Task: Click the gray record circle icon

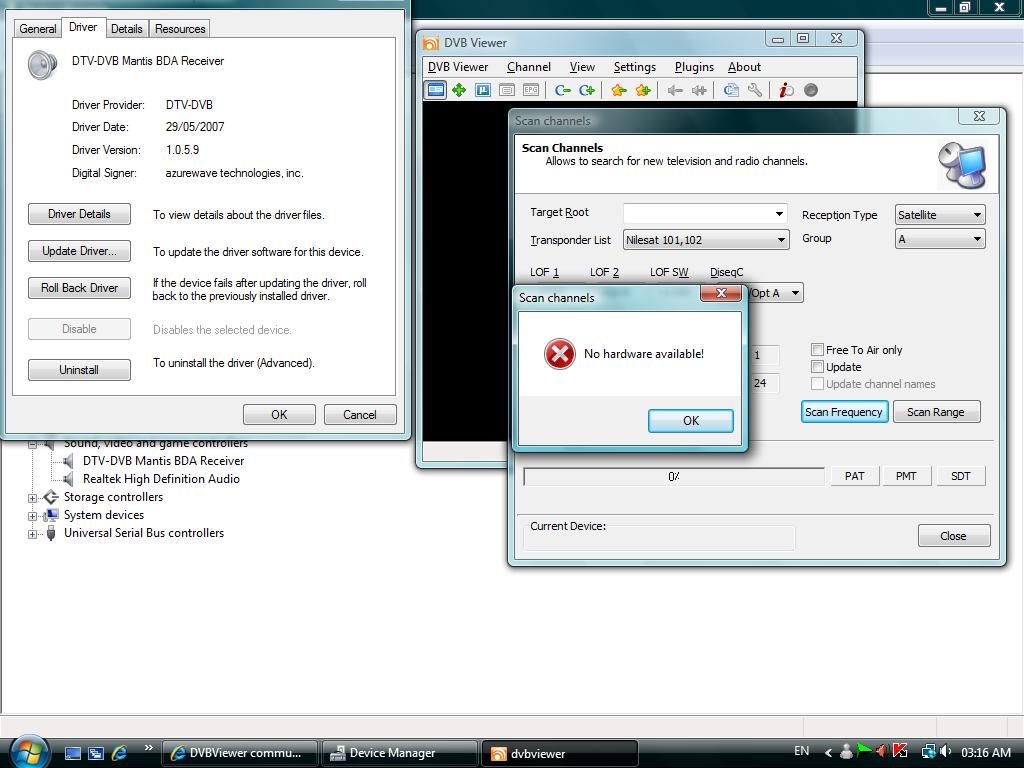Action: (810, 90)
